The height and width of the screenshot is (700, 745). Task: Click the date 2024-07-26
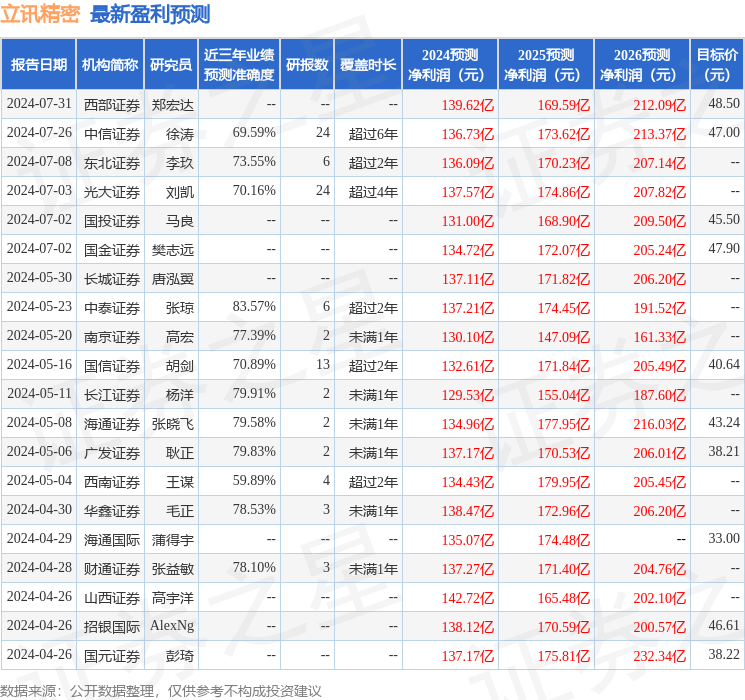tap(39, 133)
